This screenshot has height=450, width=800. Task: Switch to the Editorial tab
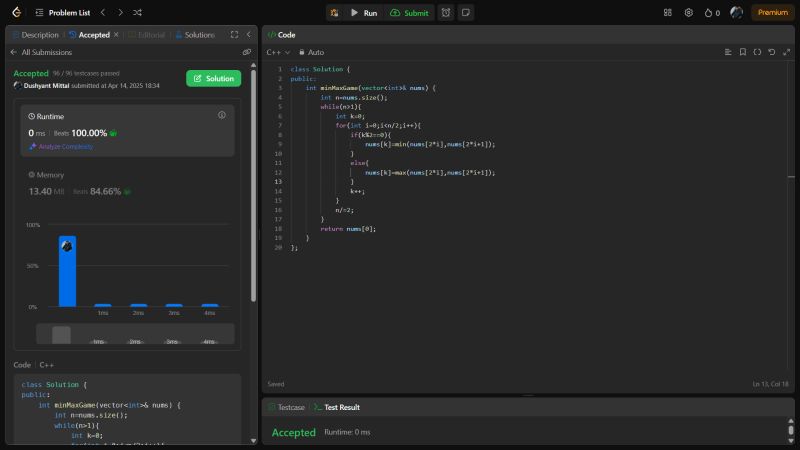147,35
